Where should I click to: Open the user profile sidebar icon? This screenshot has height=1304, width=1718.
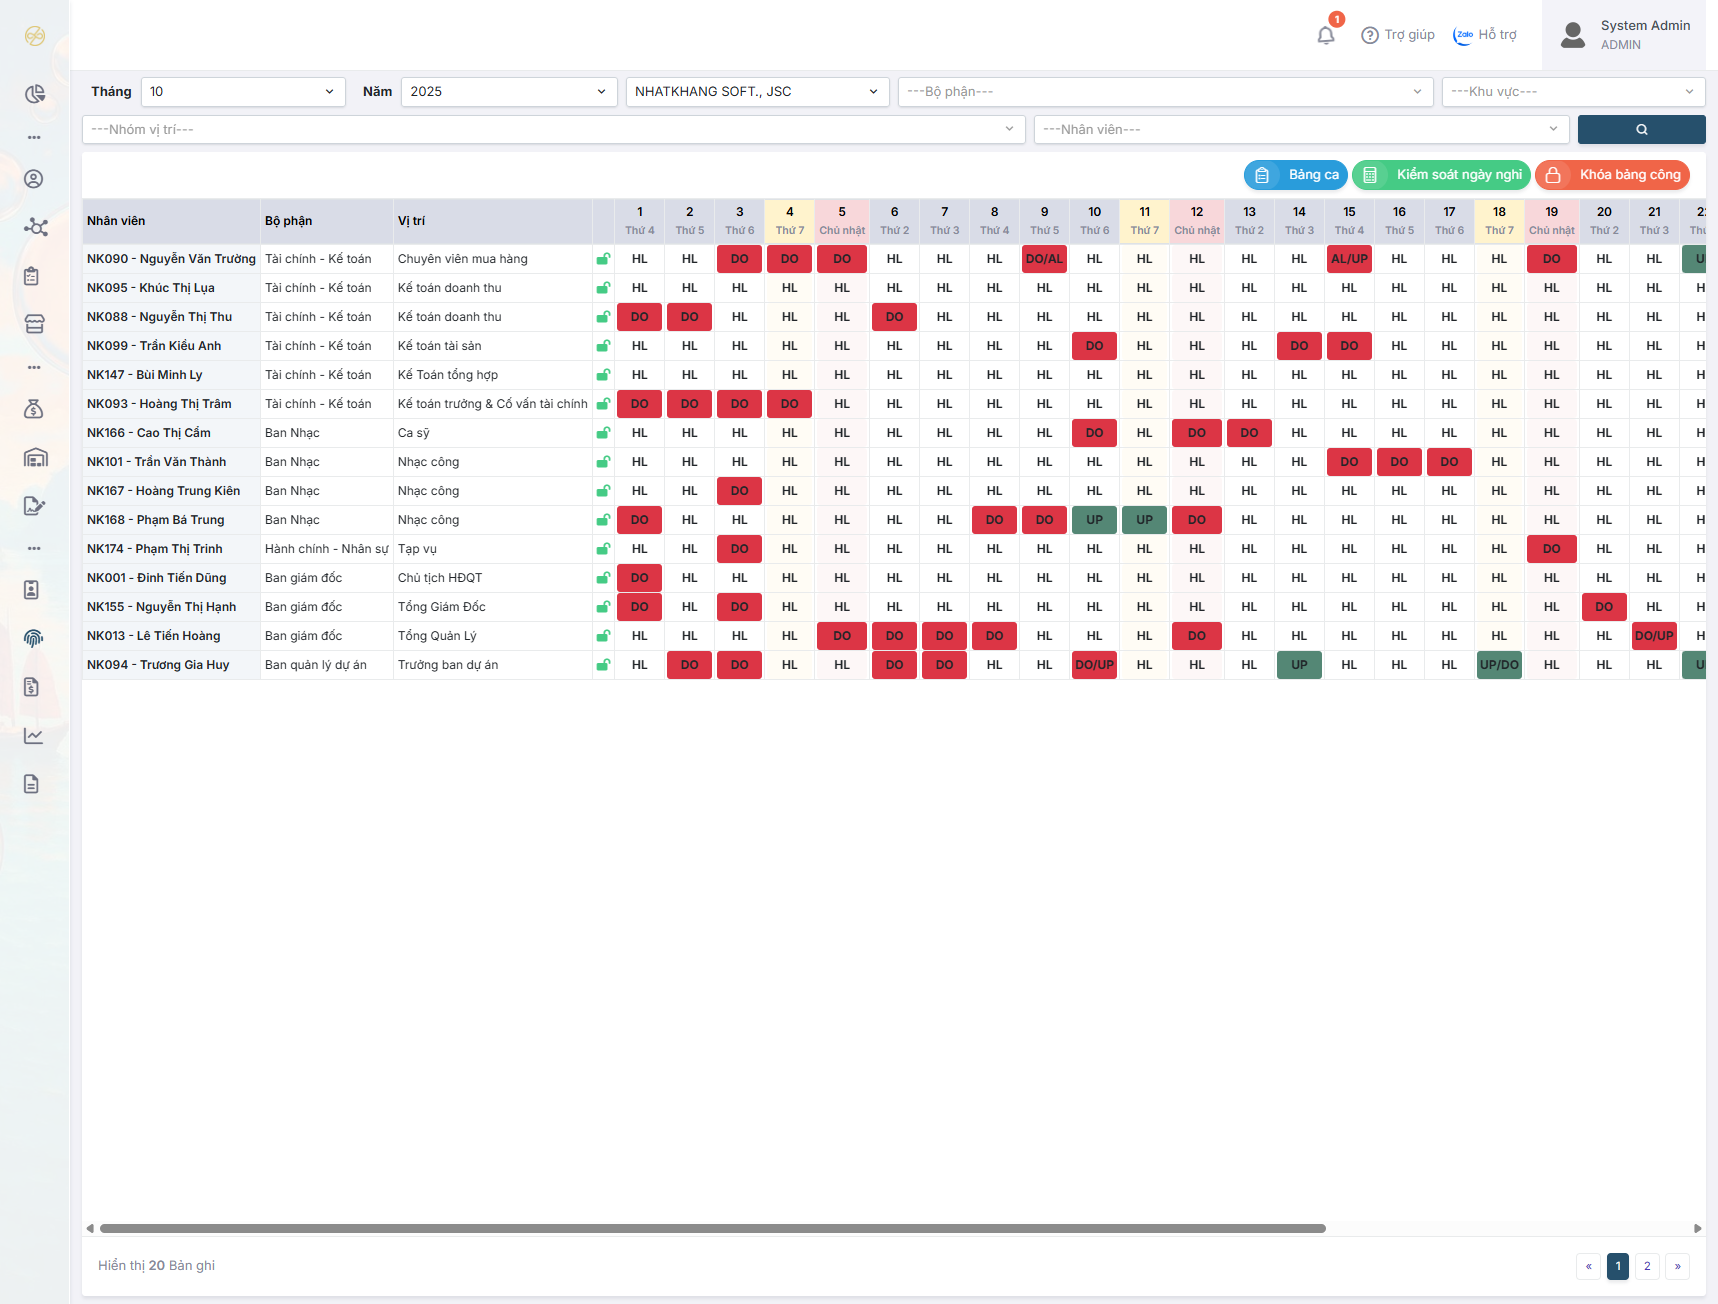tap(34, 179)
